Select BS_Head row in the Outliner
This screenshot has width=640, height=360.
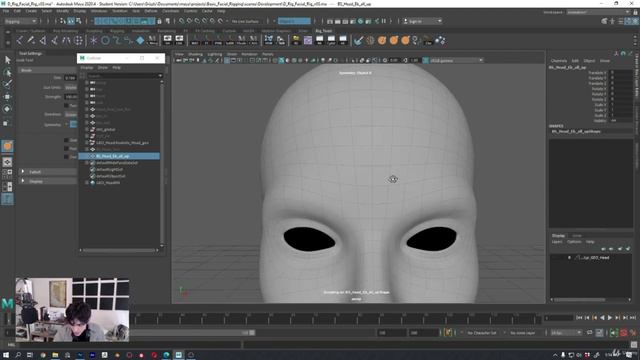pyautogui.click(x=119, y=156)
